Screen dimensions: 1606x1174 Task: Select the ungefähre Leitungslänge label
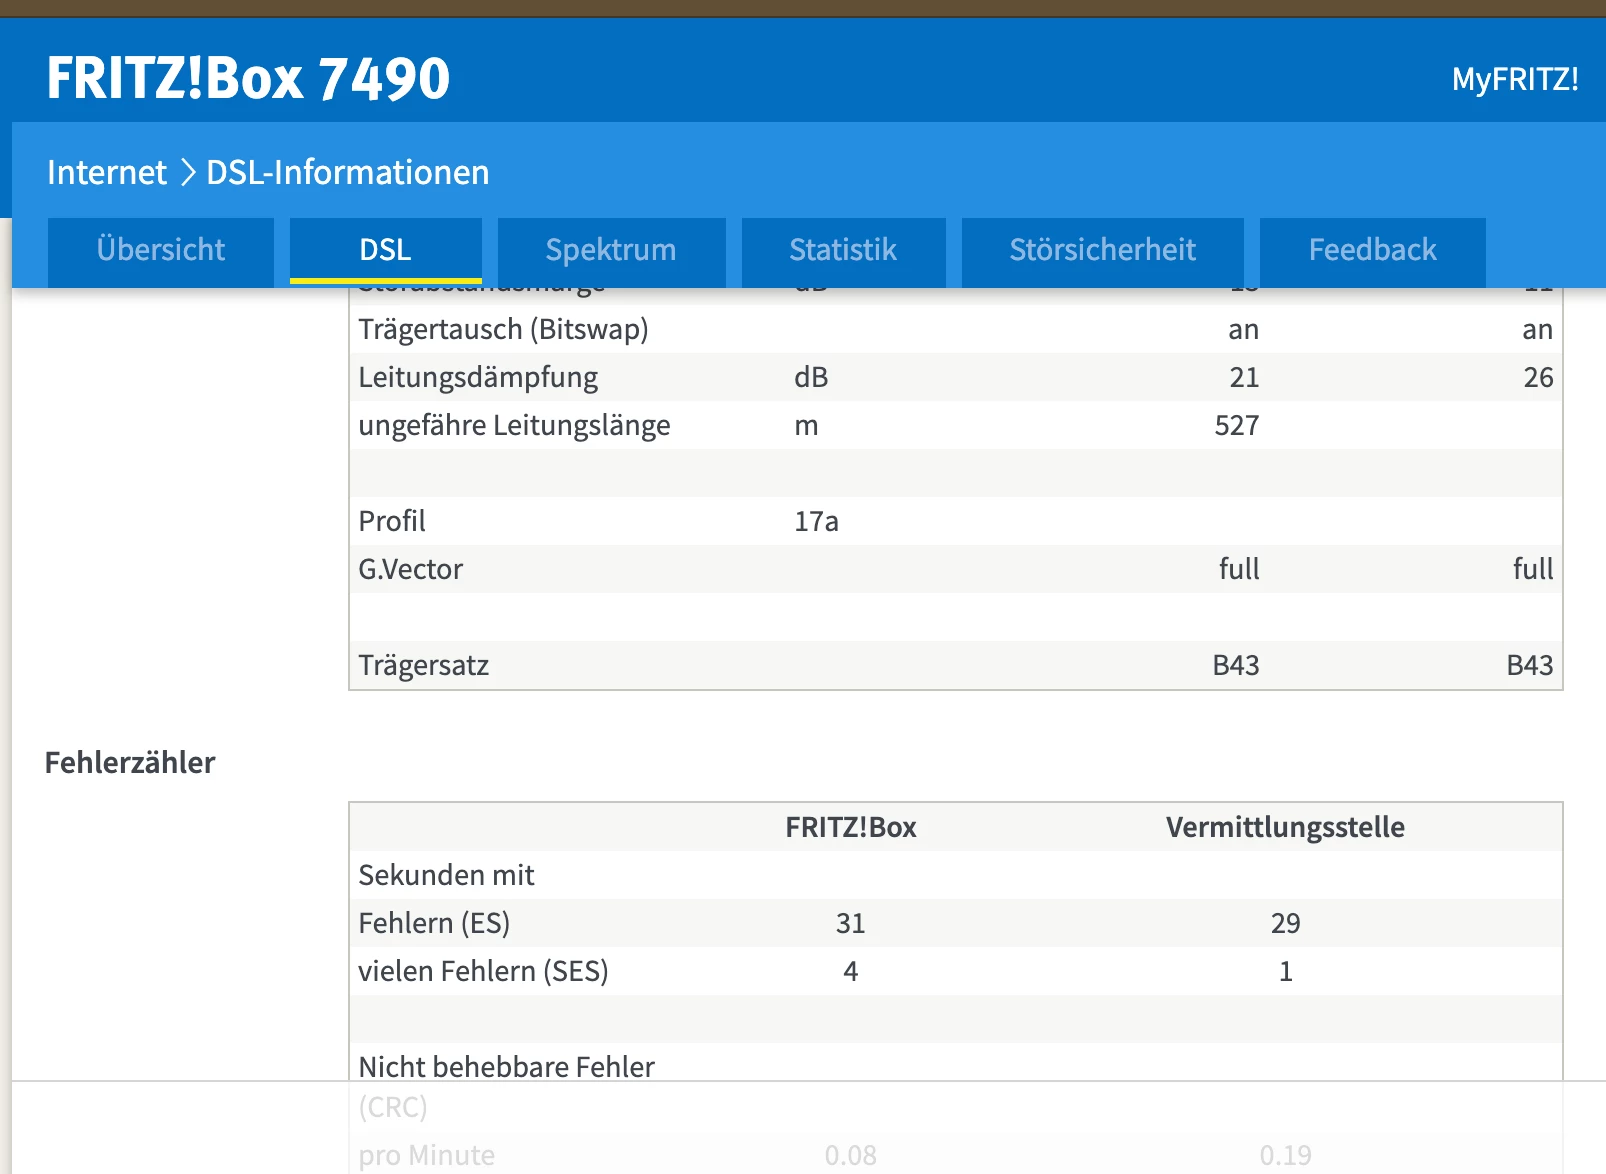514,425
